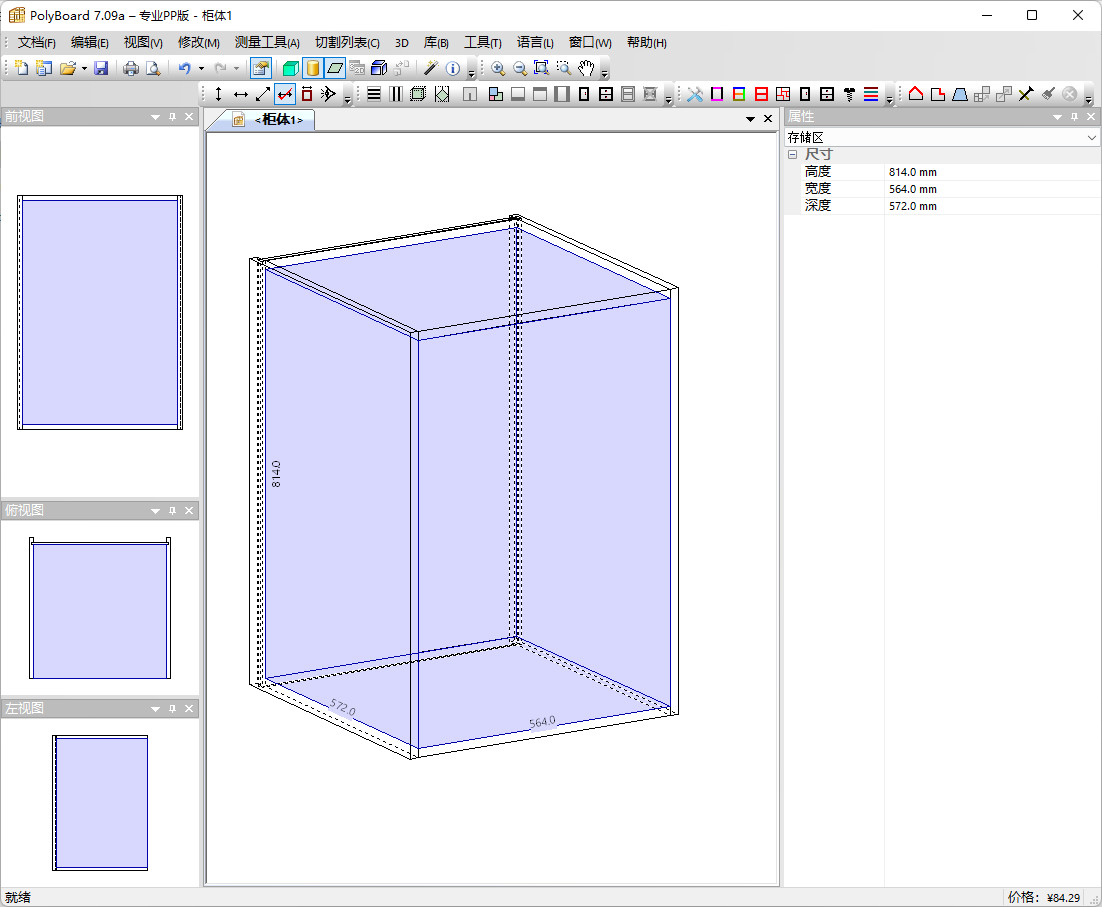Open the 切割列表 menu
1102x907 pixels.
[347, 42]
